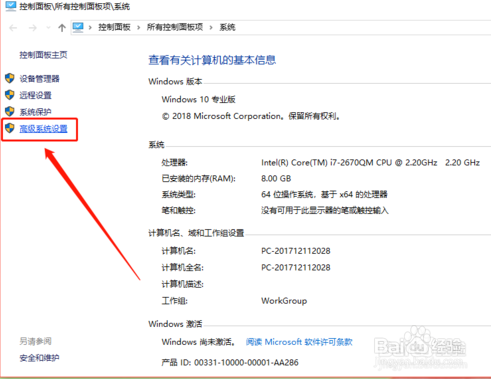This screenshot has width=491, height=379.
Task: Click shield icon next to 设备管理器
Action: 10,78
